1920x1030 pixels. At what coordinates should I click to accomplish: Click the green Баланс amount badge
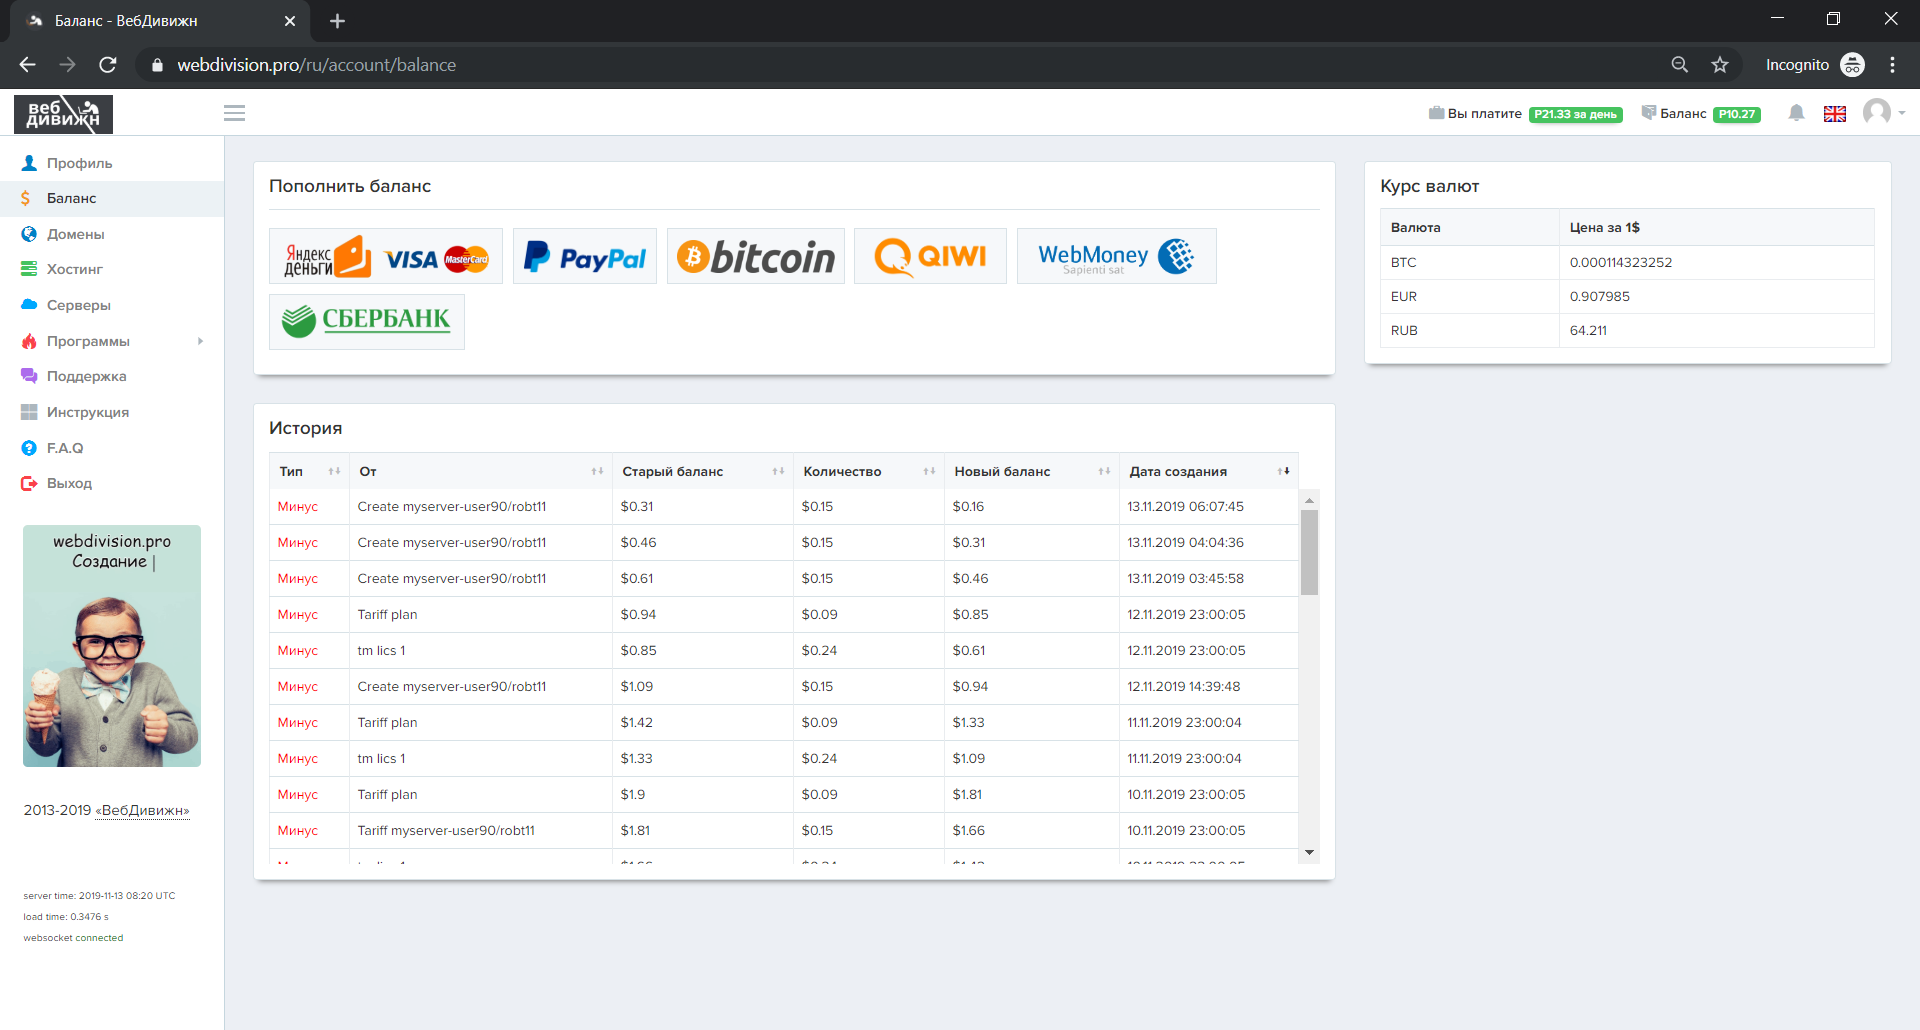pos(1736,114)
